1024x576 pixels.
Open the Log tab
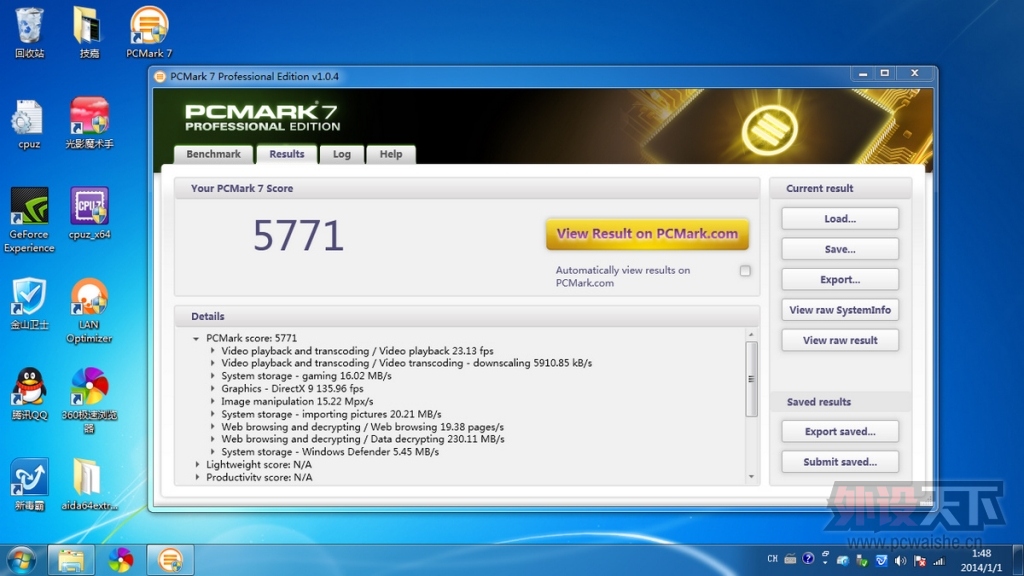tap(342, 154)
